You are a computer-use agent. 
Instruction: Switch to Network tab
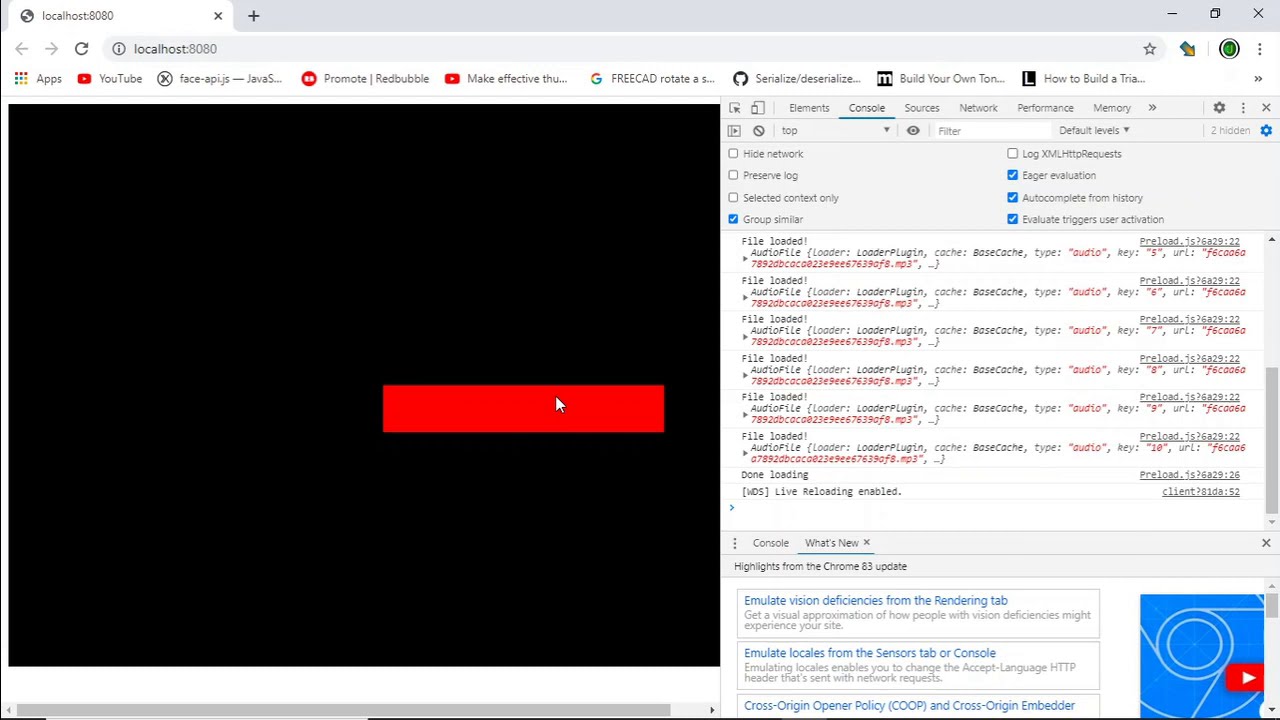[978, 108]
